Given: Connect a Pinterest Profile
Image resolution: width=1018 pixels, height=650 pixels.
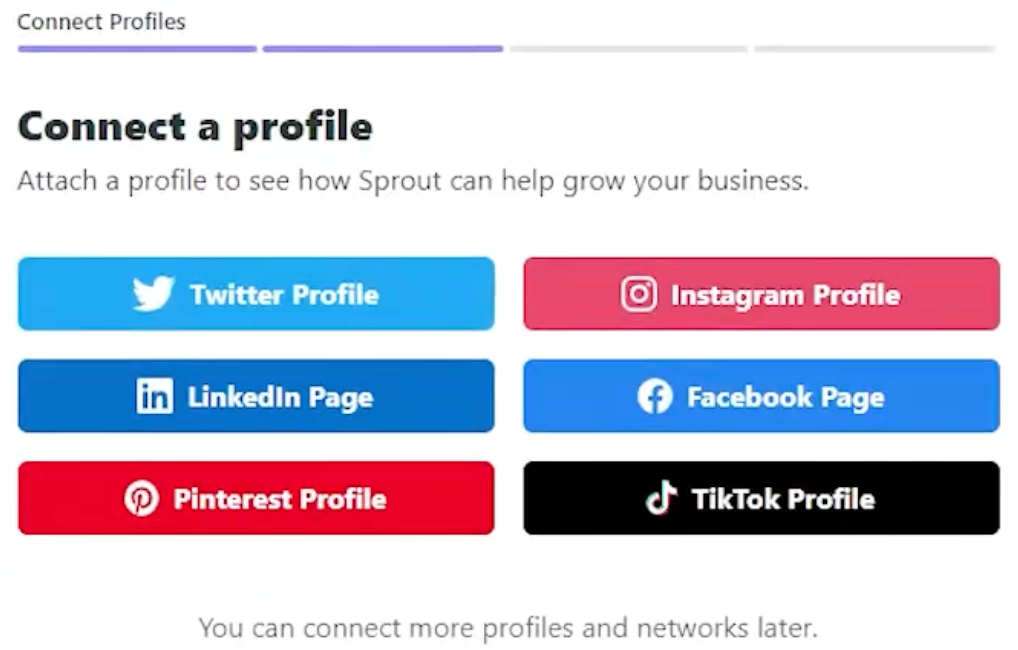Looking at the screenshot, I should pyautogui.click(x=255, y=498).
